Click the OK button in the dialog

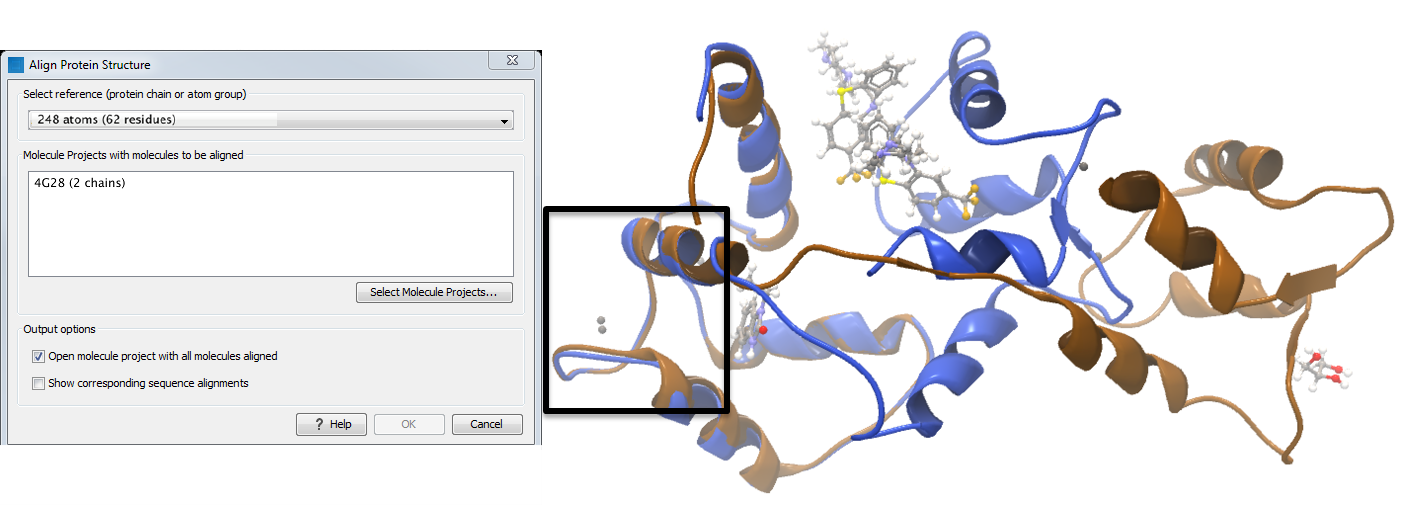pos(408,424)
